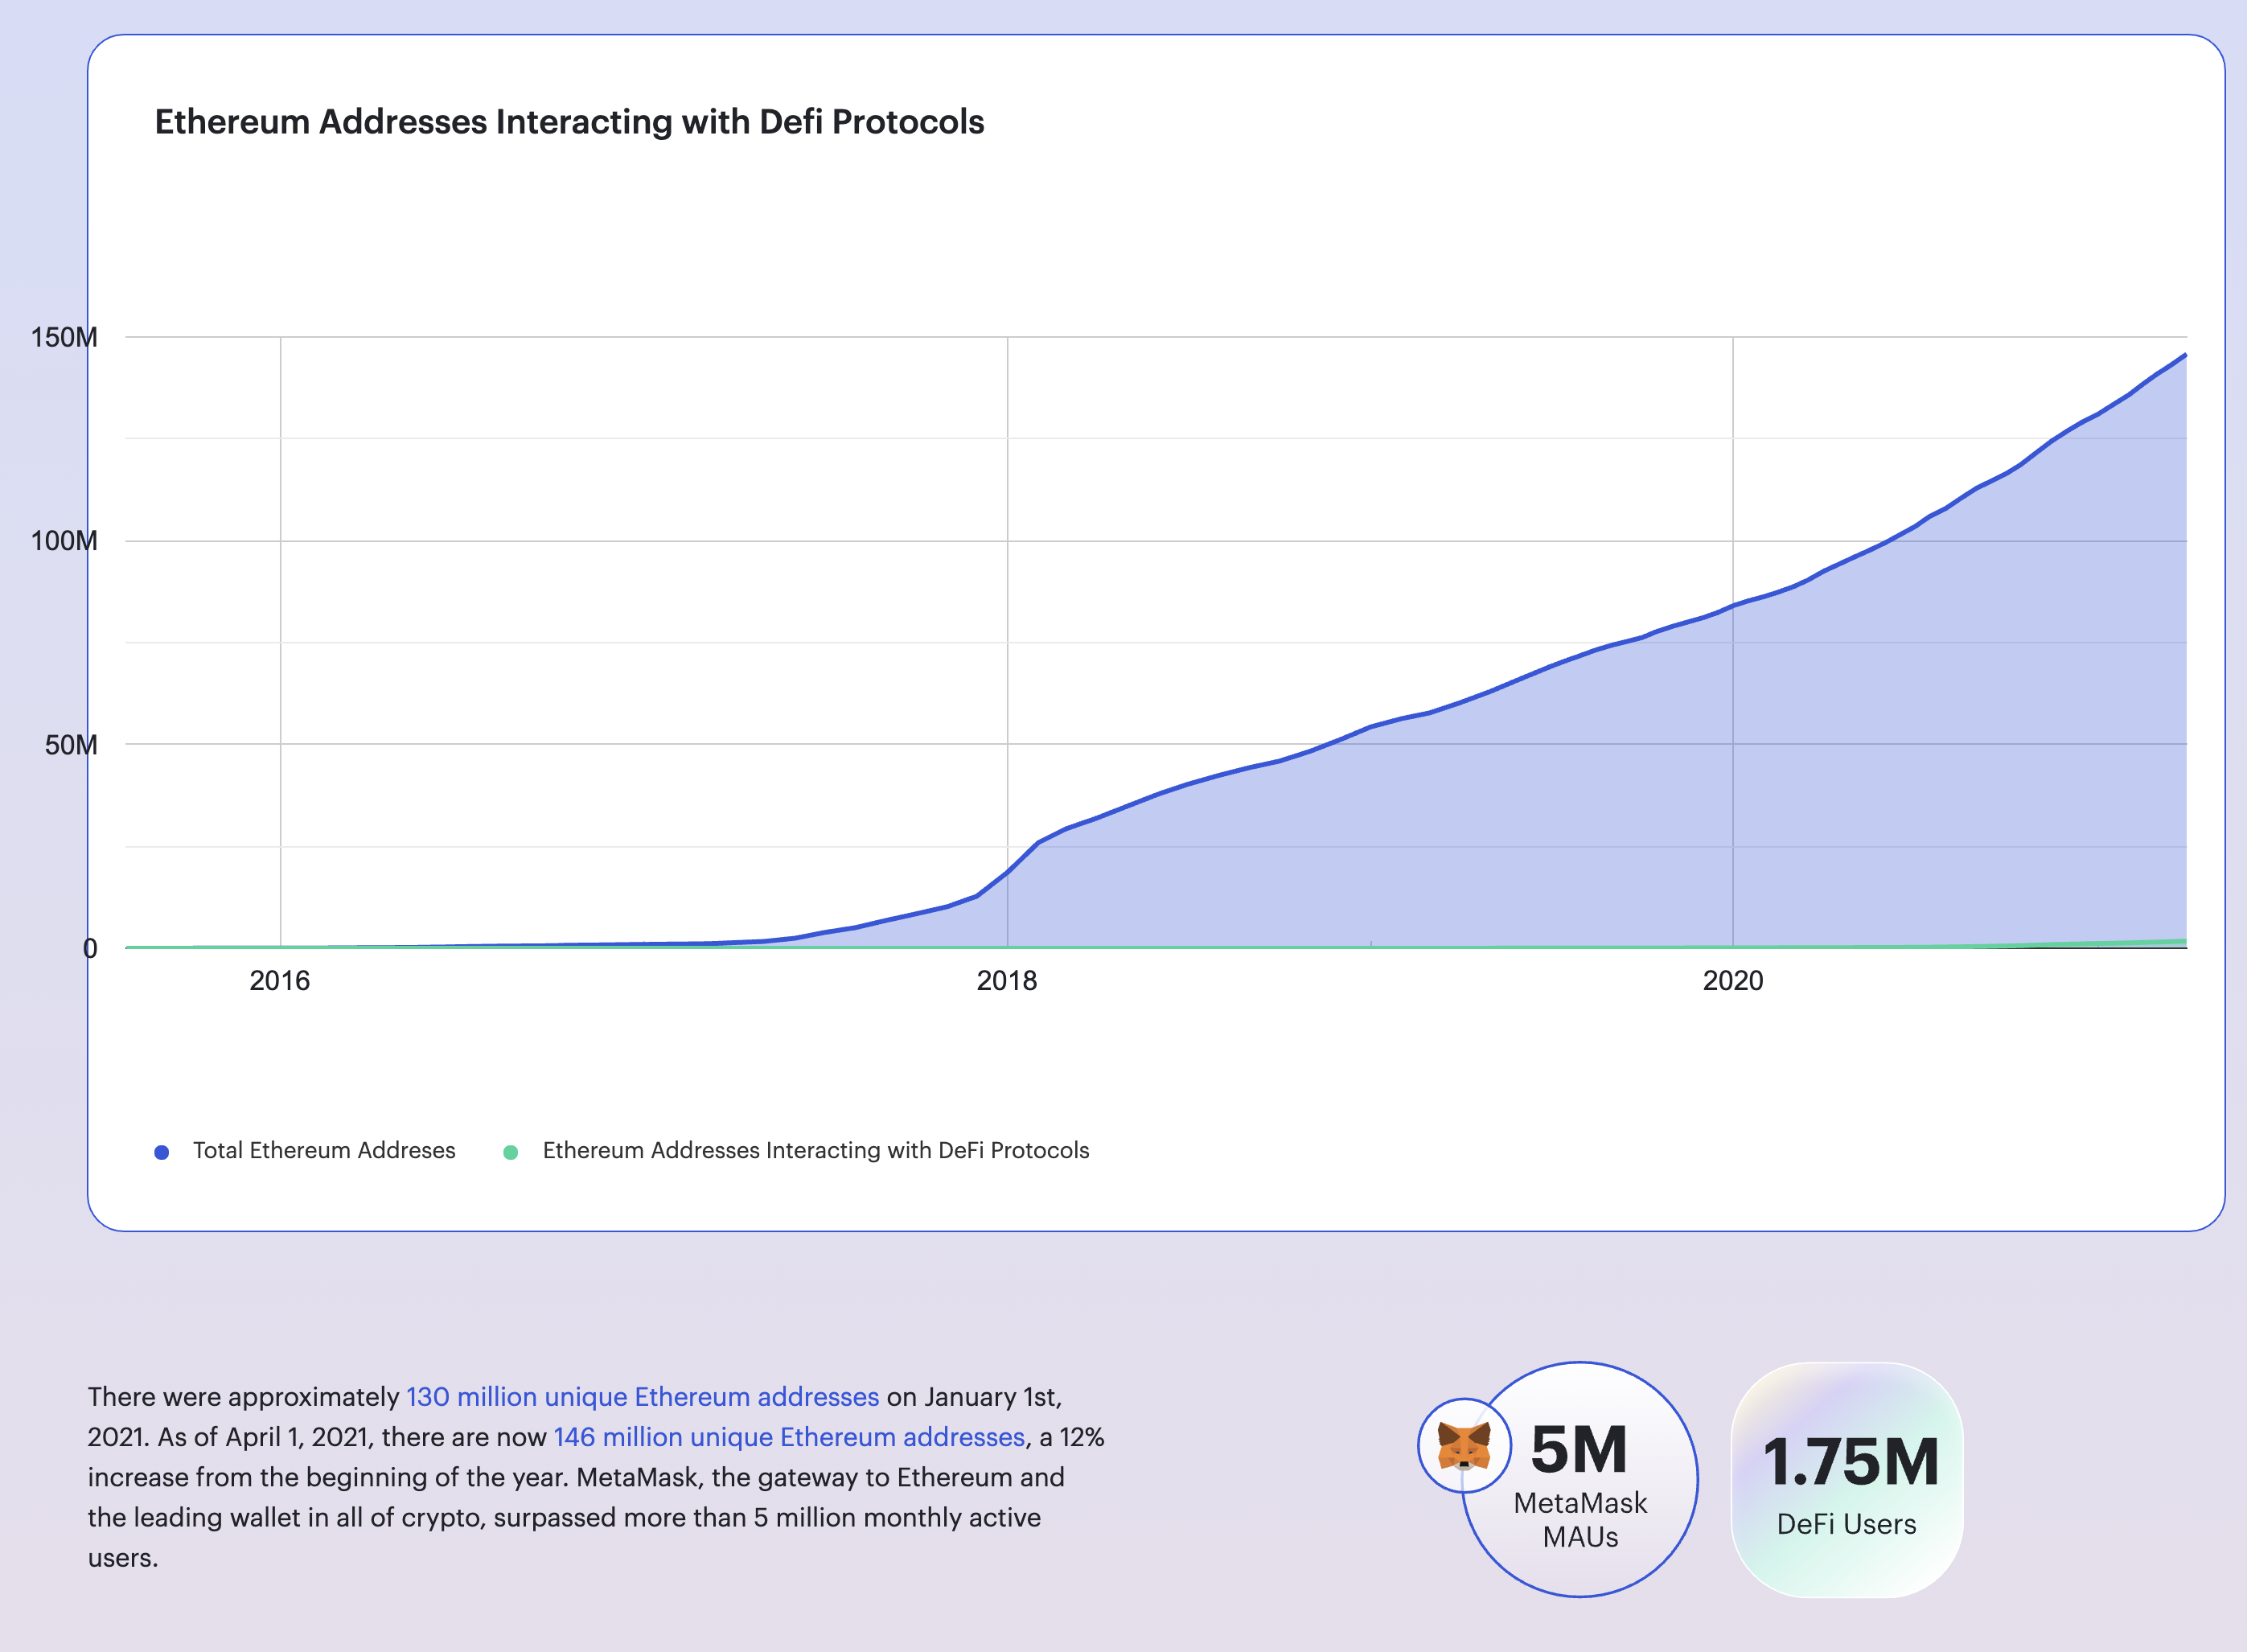Click the Ethereum Addresses Interacting with DeFi Protocols legend text
This screenshot has height=1652, width=2247.
pyautogui.click(x=815, y=1150)
